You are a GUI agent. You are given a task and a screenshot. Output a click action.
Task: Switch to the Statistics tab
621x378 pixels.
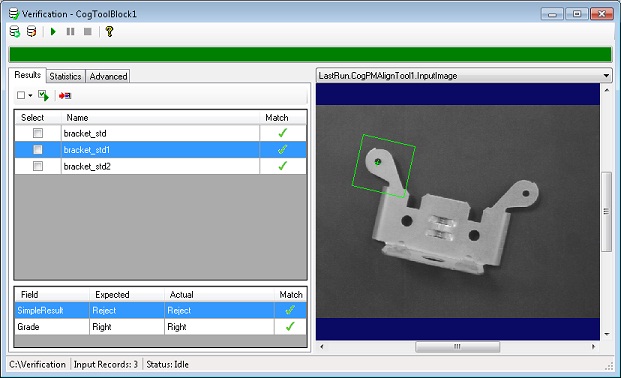tap(65, 76)
